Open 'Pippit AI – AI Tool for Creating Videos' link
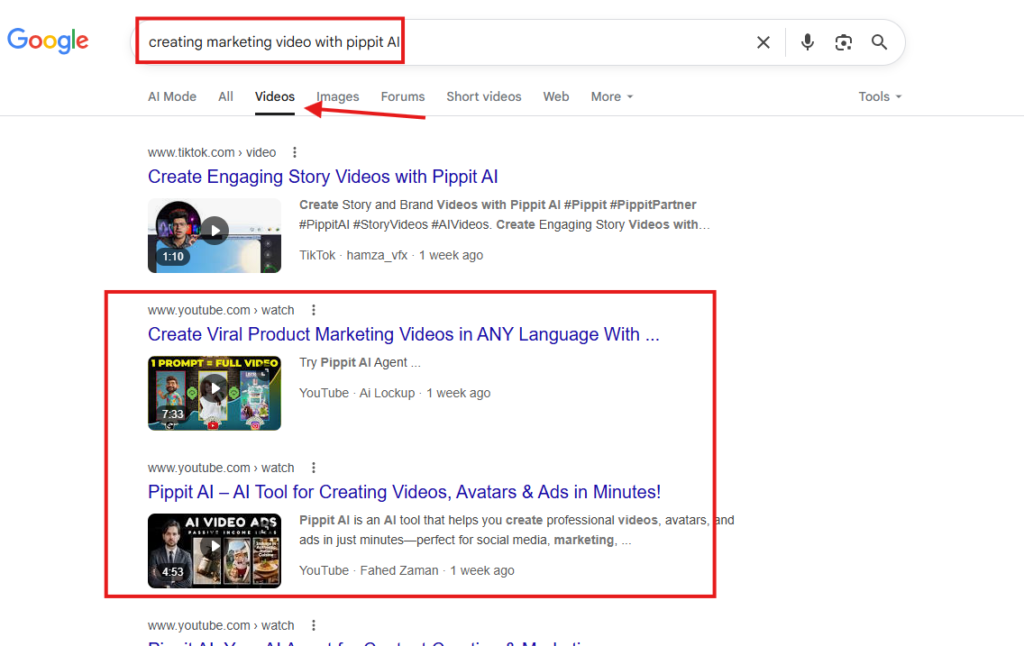Image resolution: width=1024 pixels, height=646 pixels. [404, 492]
